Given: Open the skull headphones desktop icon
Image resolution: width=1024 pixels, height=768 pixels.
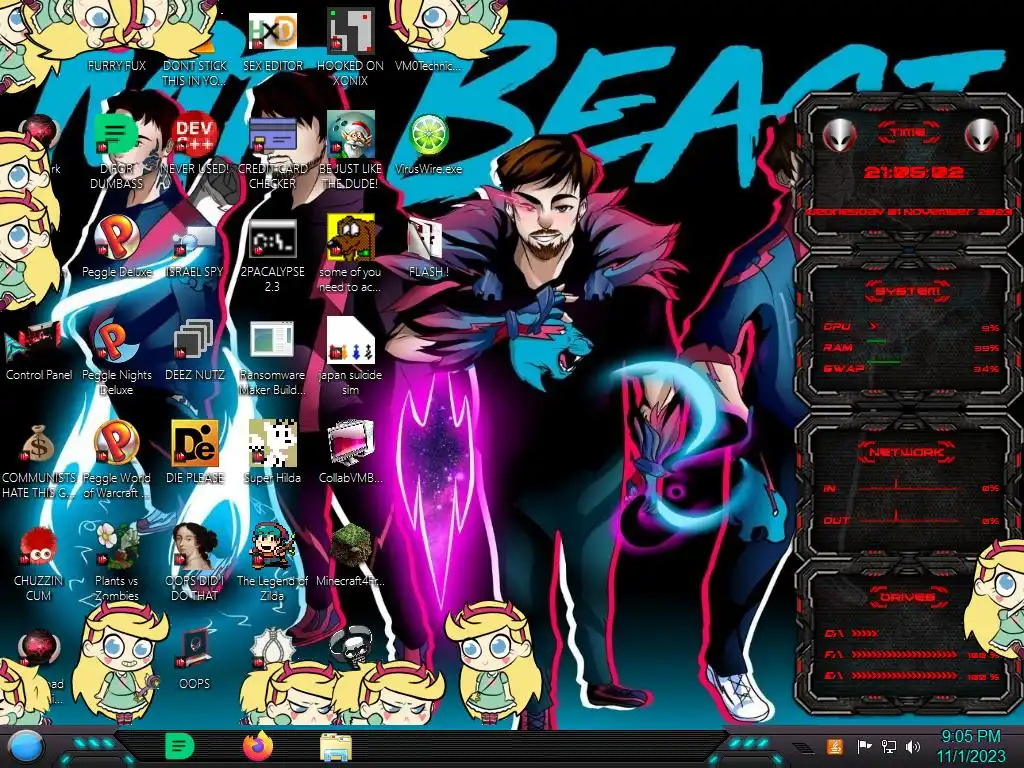Looking at the screenshot, I should pyautogui.click(x=351, y=647).
